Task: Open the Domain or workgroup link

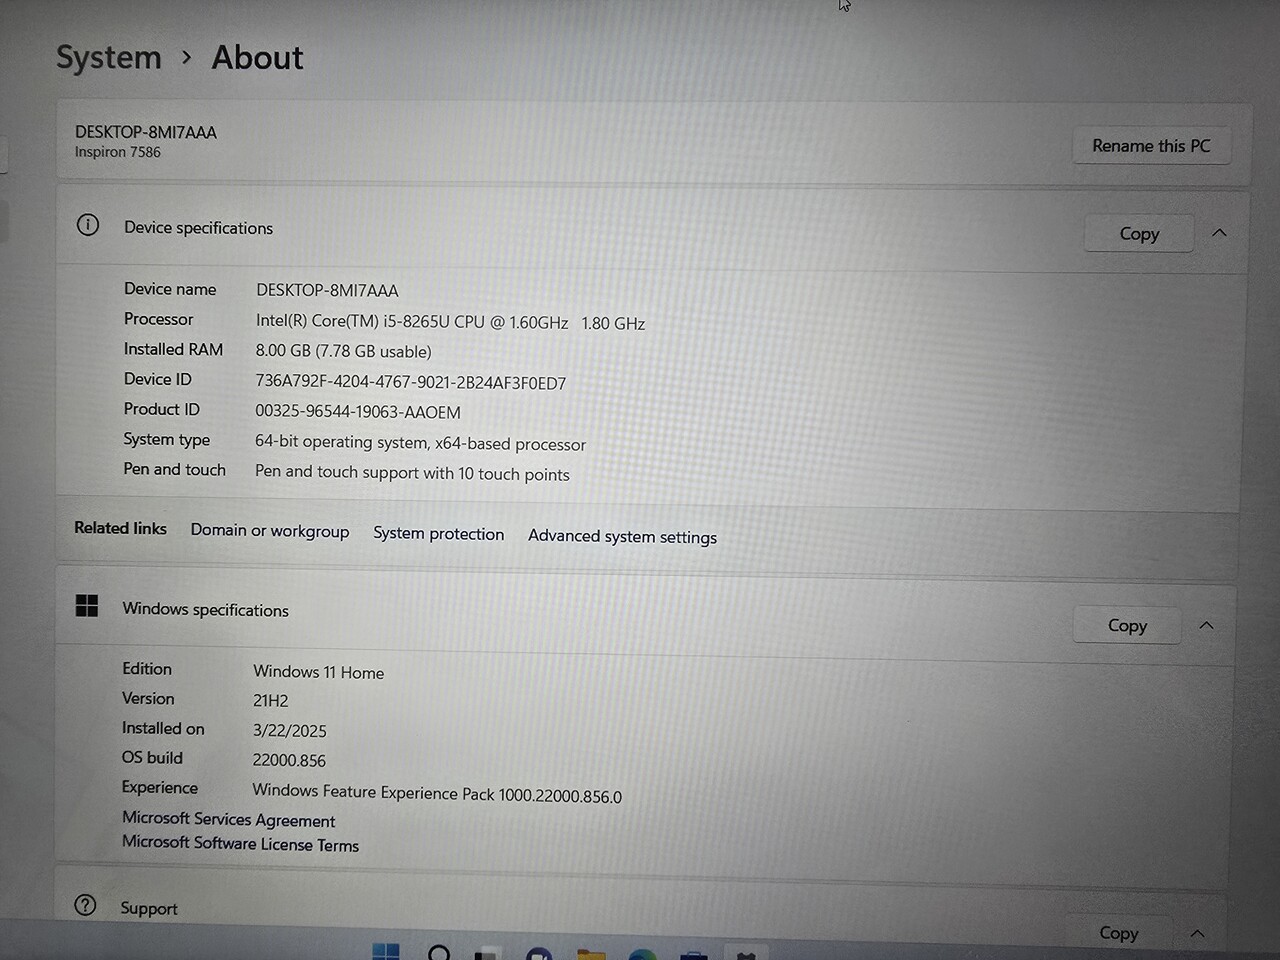Action: coord(270,531)
